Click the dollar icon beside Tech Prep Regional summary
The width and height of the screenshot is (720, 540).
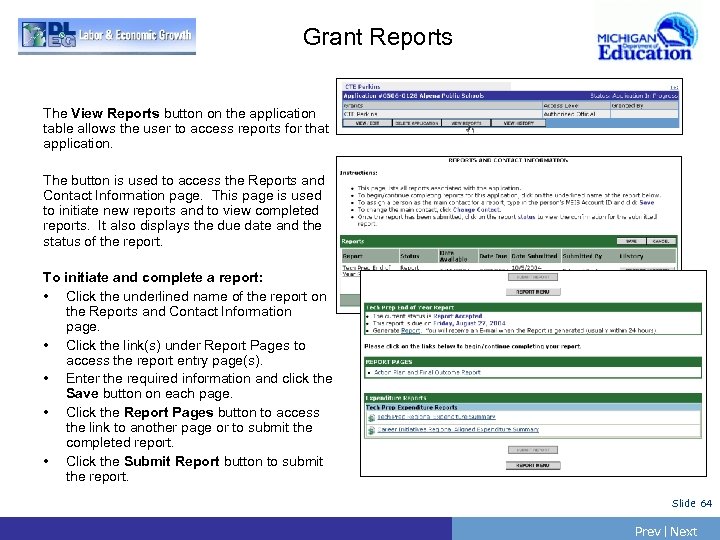tap(371, 417)
